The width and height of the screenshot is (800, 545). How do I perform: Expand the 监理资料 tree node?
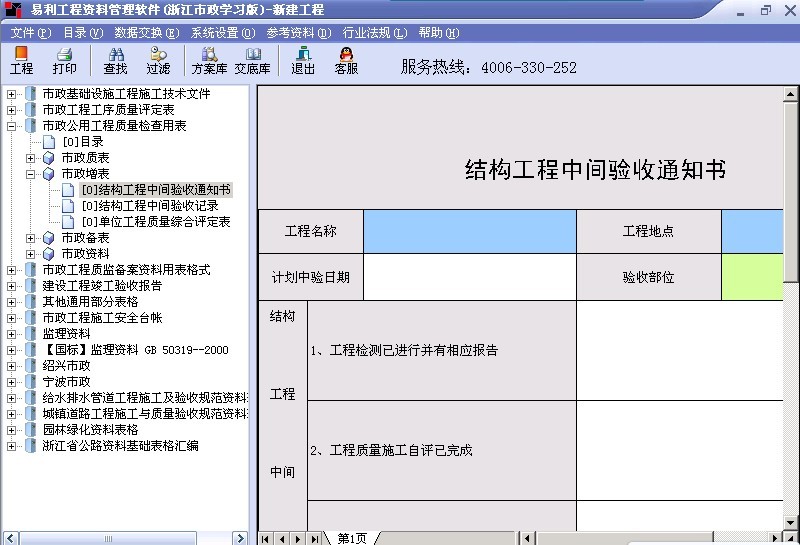coord(12,334)
